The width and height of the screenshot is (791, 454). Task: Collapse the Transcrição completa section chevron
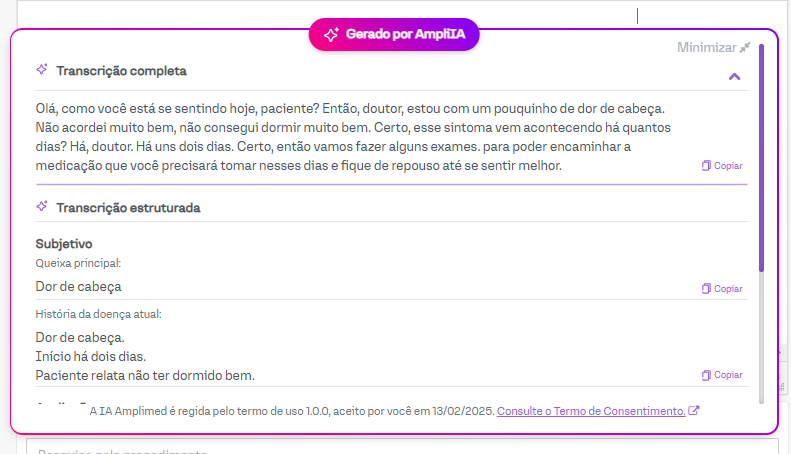coord(735,76)
